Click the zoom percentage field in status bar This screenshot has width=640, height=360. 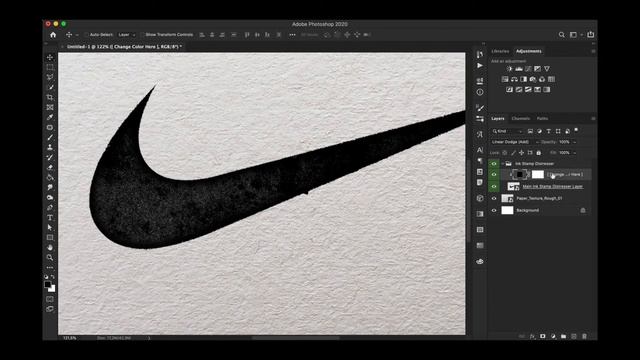pyautogui.click(x=70, y=338)
